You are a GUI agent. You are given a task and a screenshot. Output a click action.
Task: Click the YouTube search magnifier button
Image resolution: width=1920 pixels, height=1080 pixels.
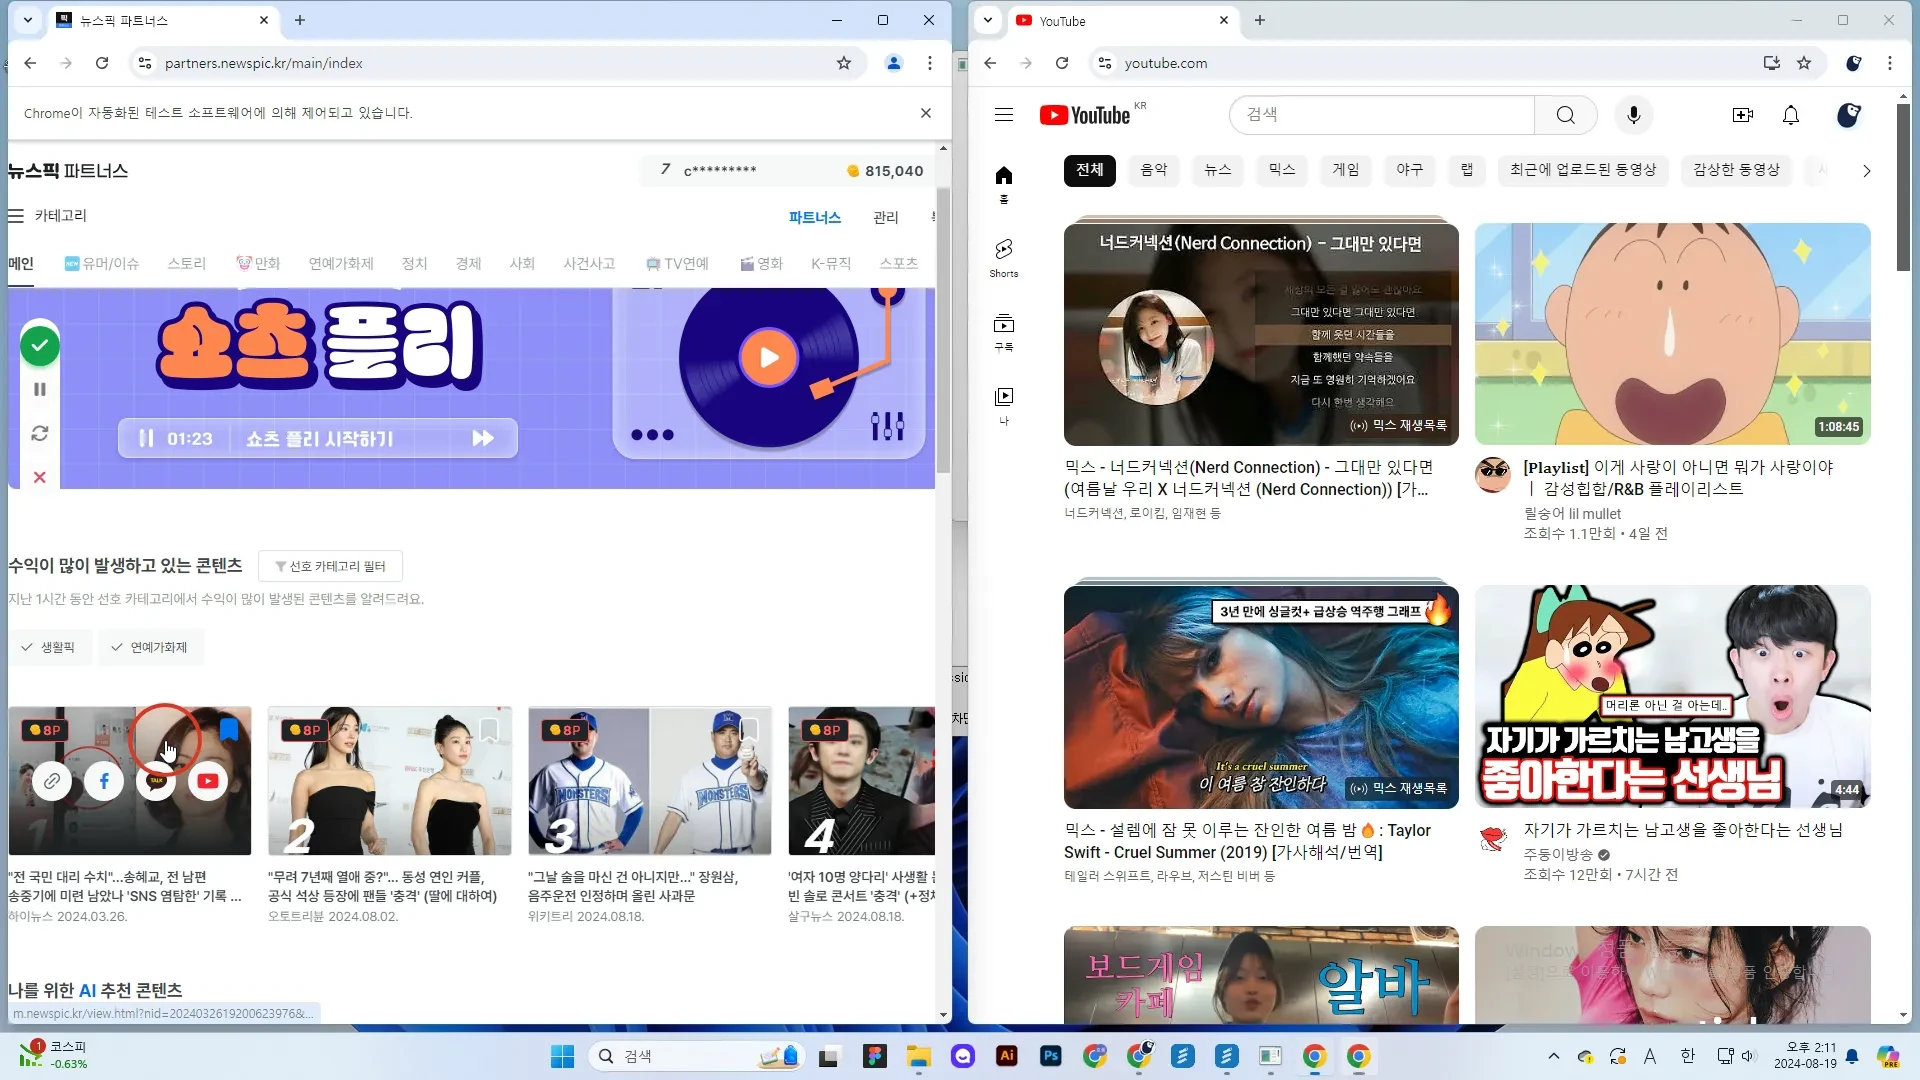[x=1566, y=115]
